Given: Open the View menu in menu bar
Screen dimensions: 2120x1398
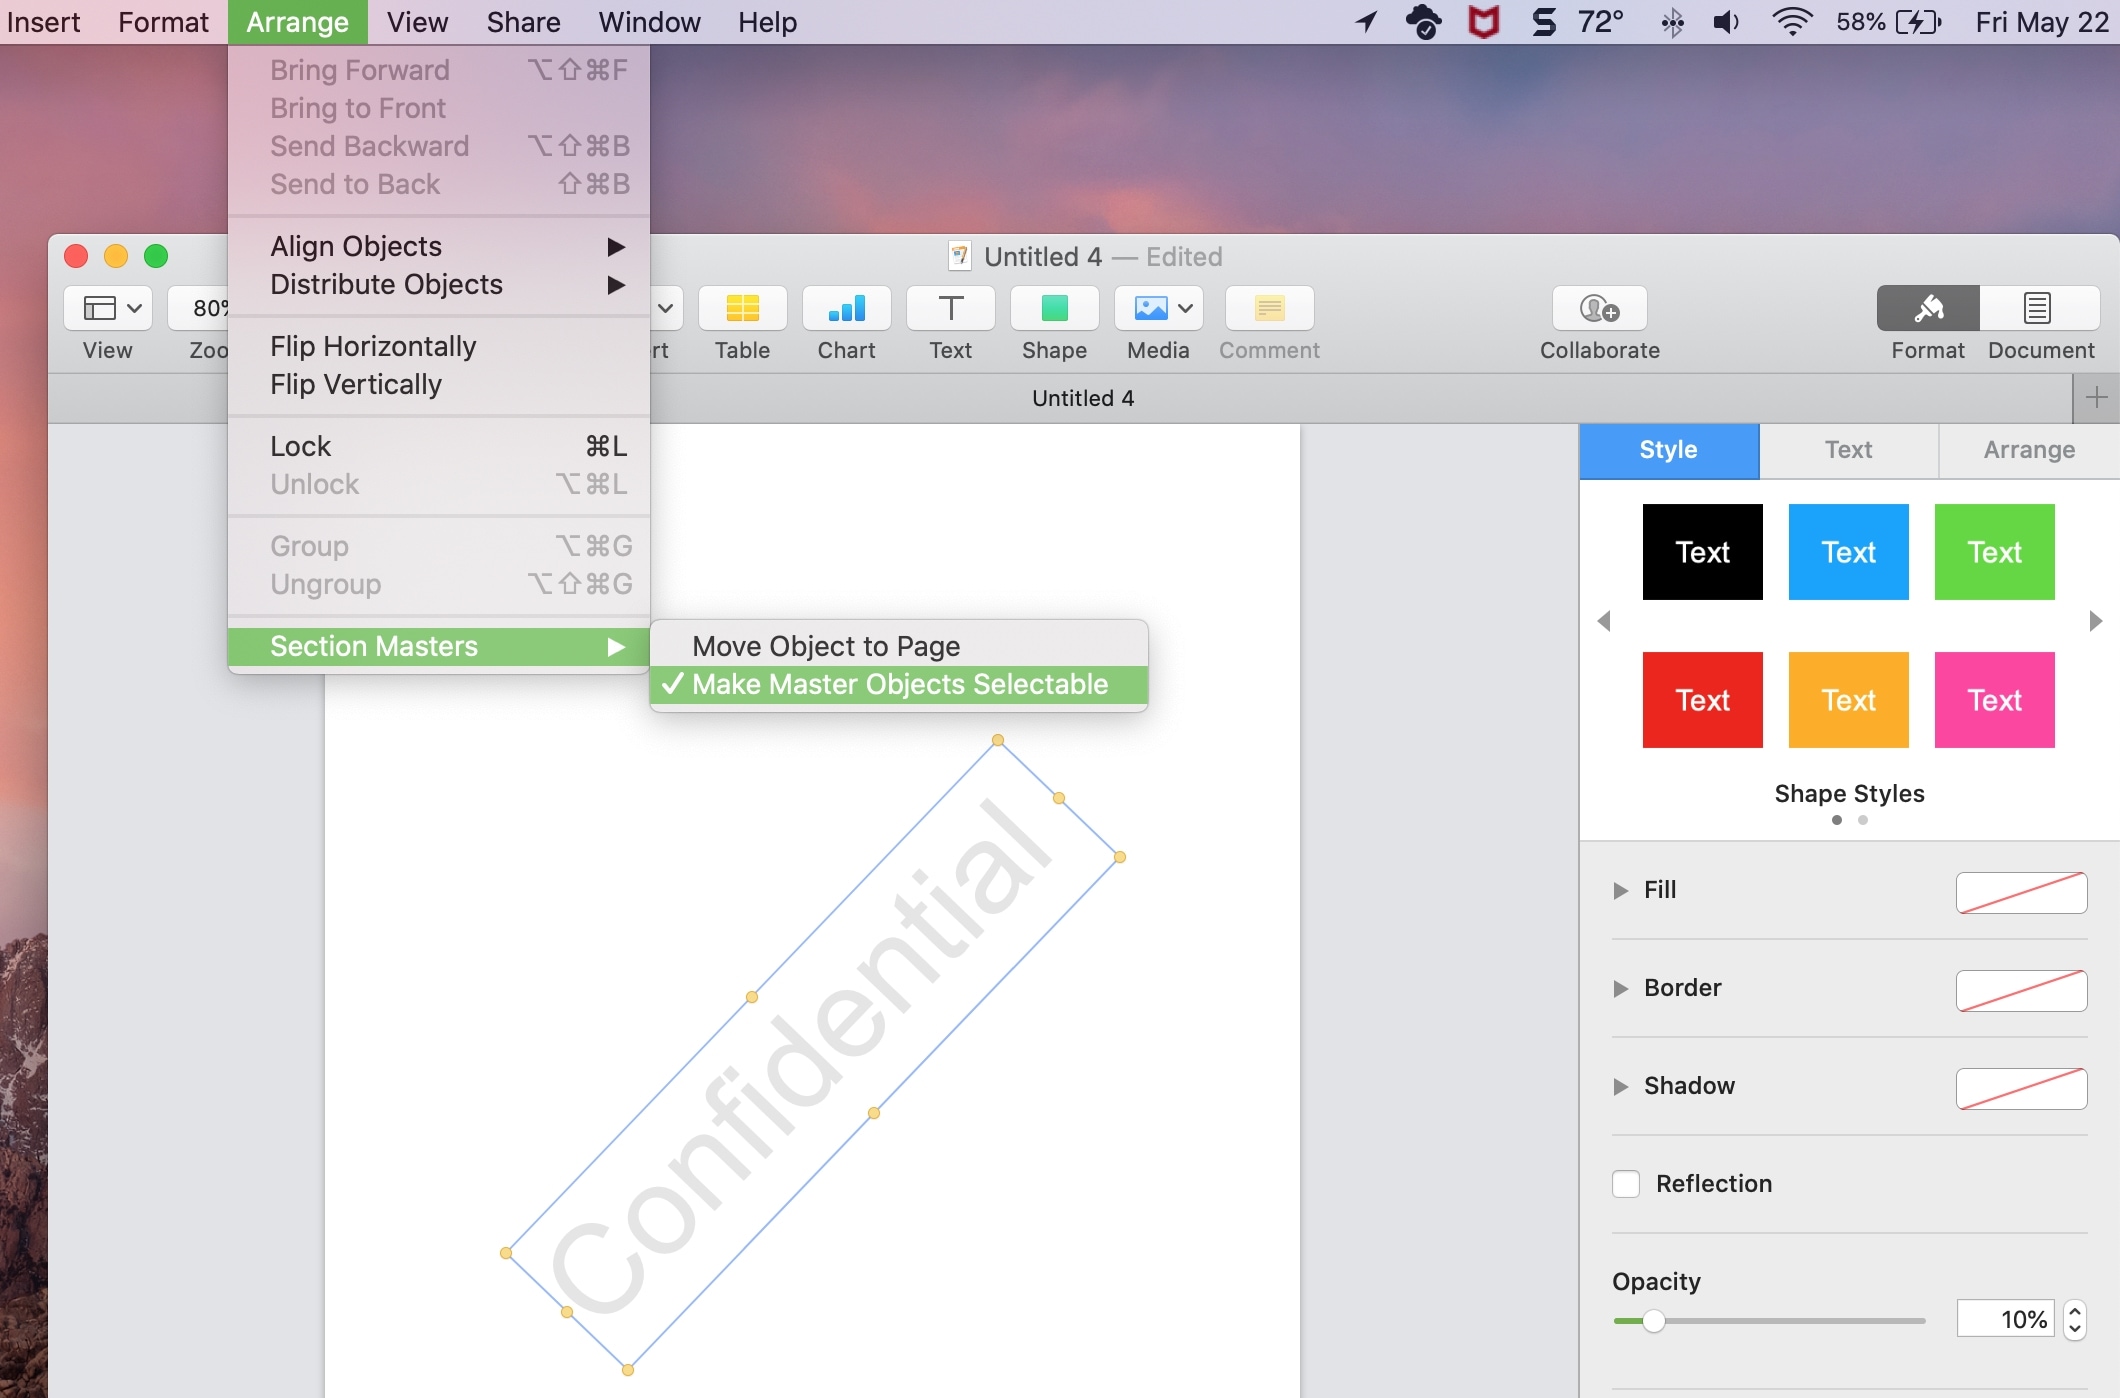Looking at the screenshot, I should pyautogui.click(x=417, y=22).
